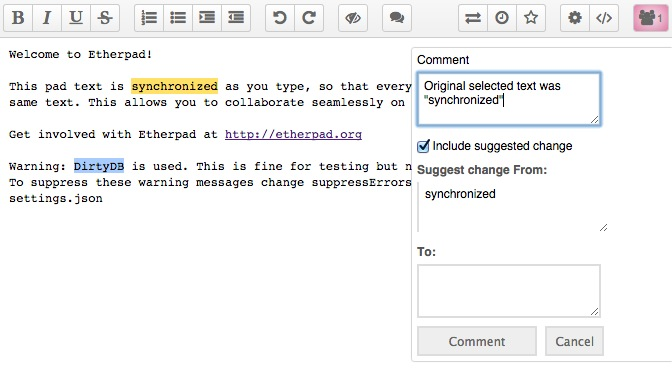Toggle bold formatting
Image resolution: width=672 pixels, height=370 pixels.
[x=18, y=18]
